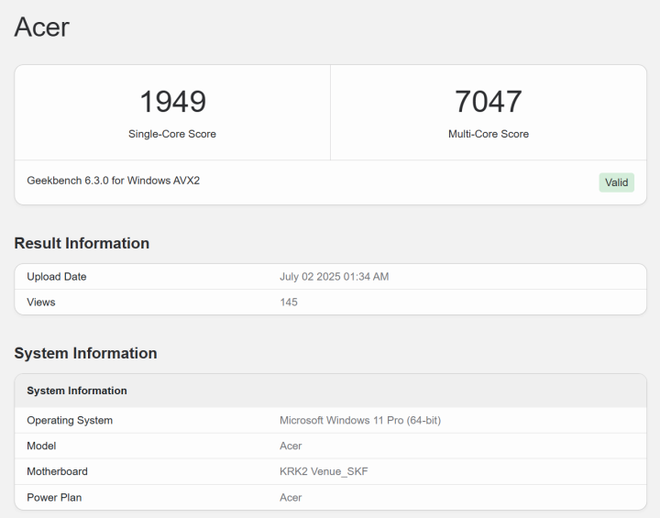Click the Multi-Core Score label

click(488, 134)
